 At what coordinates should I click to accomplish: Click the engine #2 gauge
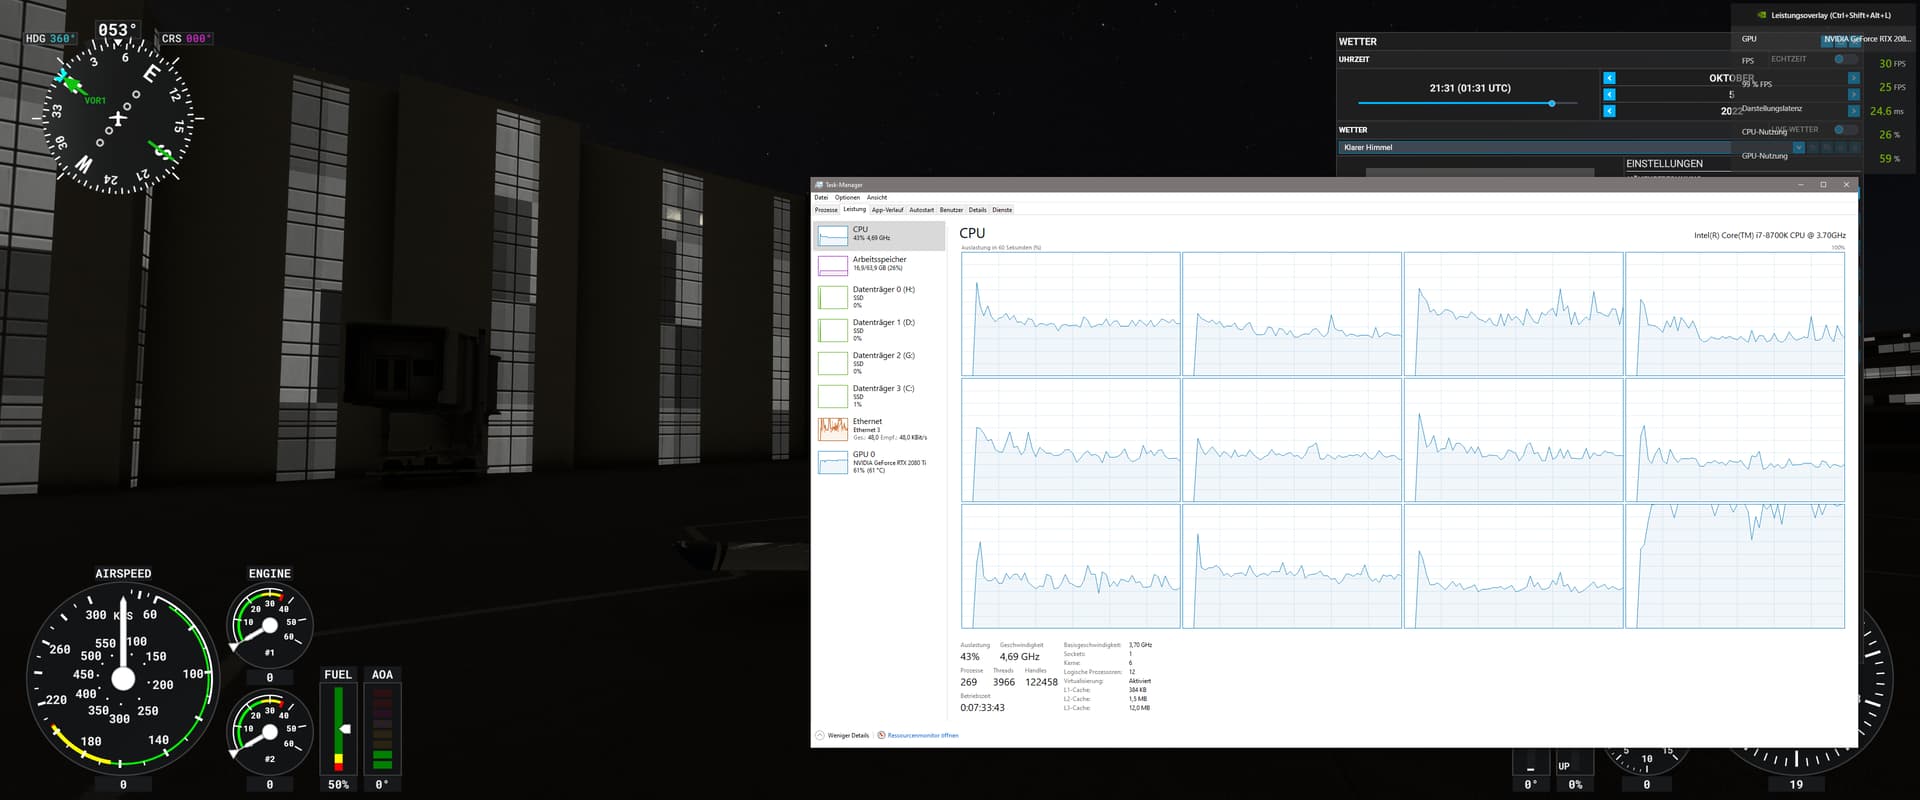coord(270,732)
